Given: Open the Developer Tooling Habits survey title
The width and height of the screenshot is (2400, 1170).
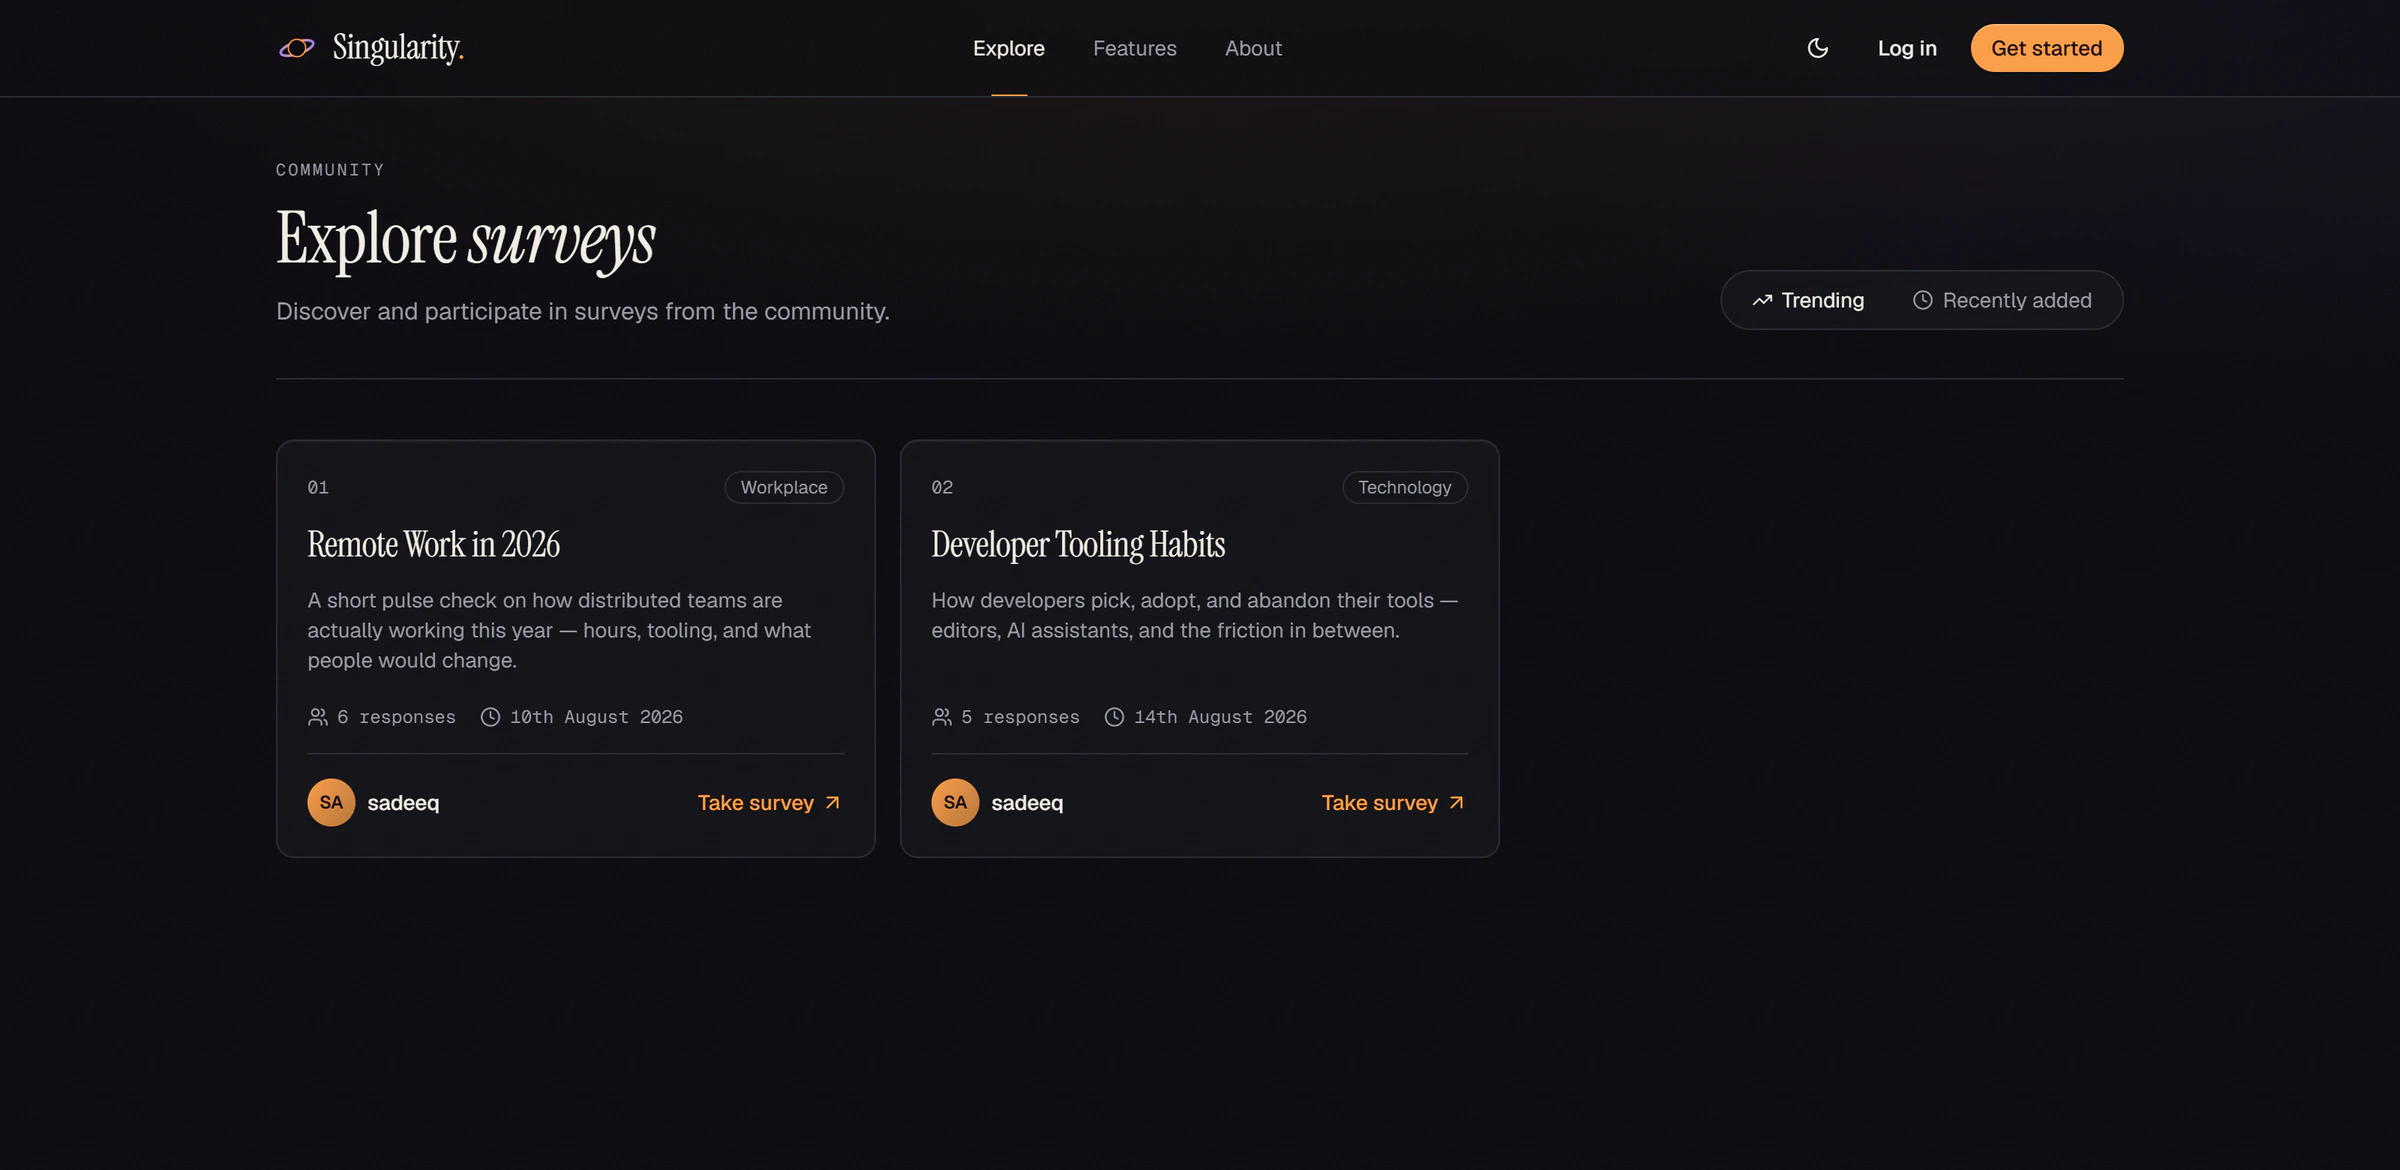Looking at the screenshot, I should click(x=1078, y=544).
